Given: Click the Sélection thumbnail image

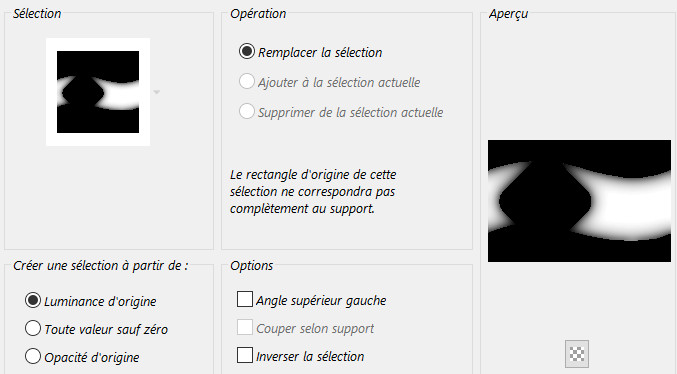Looking at the screenshot, I should click(98, 92).
